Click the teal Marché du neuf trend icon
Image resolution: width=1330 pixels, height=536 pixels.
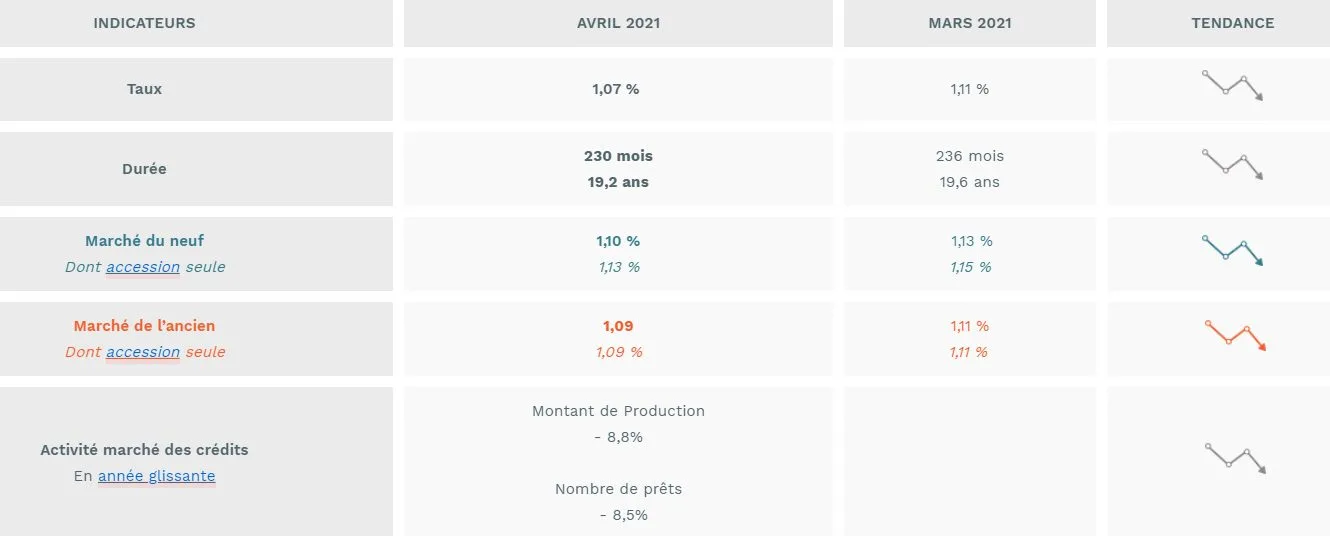click(x=1233, y=250)
